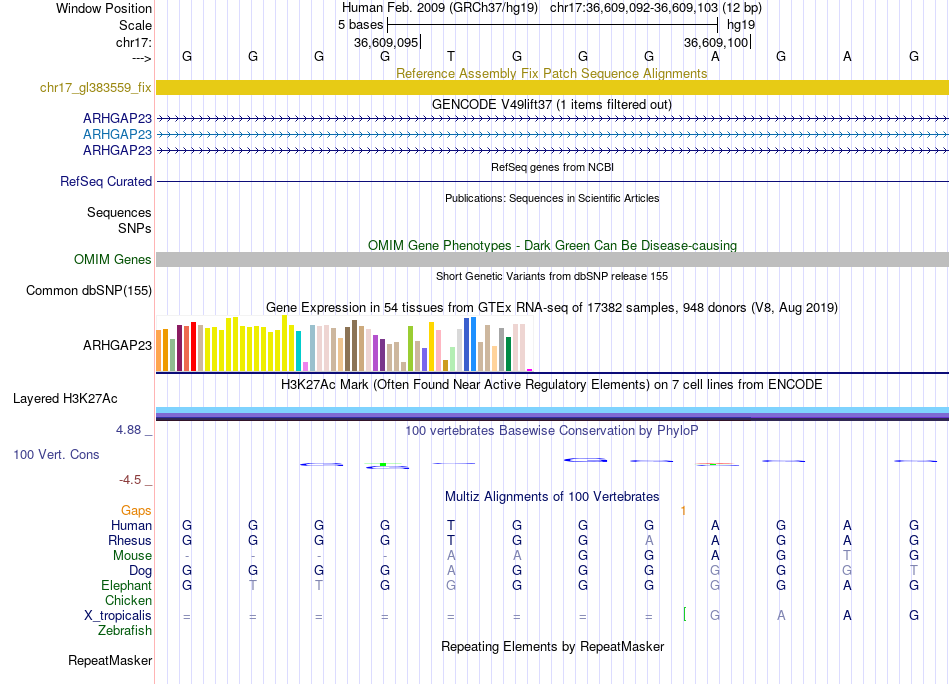Click the chr17:36,609,092-36,609,103 (12 bp) text
This screenshot has width=950, height=684.
point(656,8)
